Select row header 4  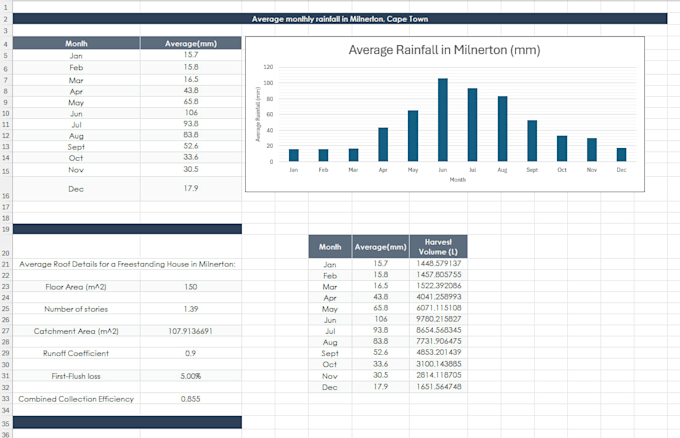click(x=6, y=44)
